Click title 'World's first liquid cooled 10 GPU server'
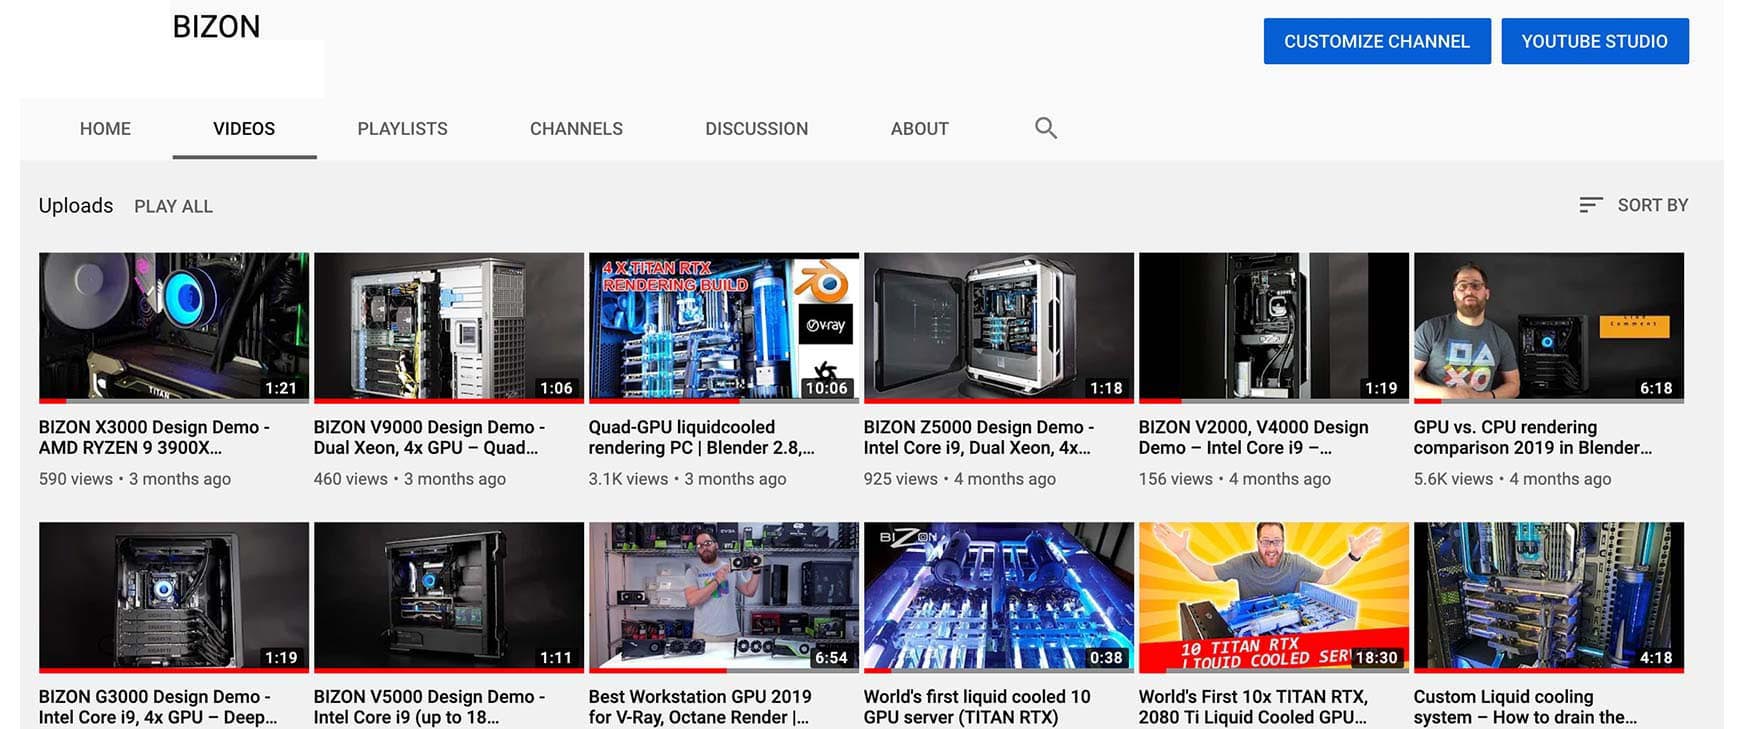Image resolution: width=1754 pixels, height=729 pixels. point(977,707)
